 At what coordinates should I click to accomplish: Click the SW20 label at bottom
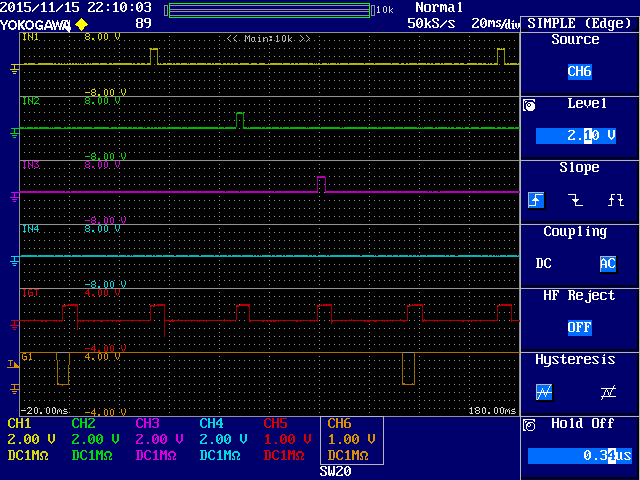[336, 471]
